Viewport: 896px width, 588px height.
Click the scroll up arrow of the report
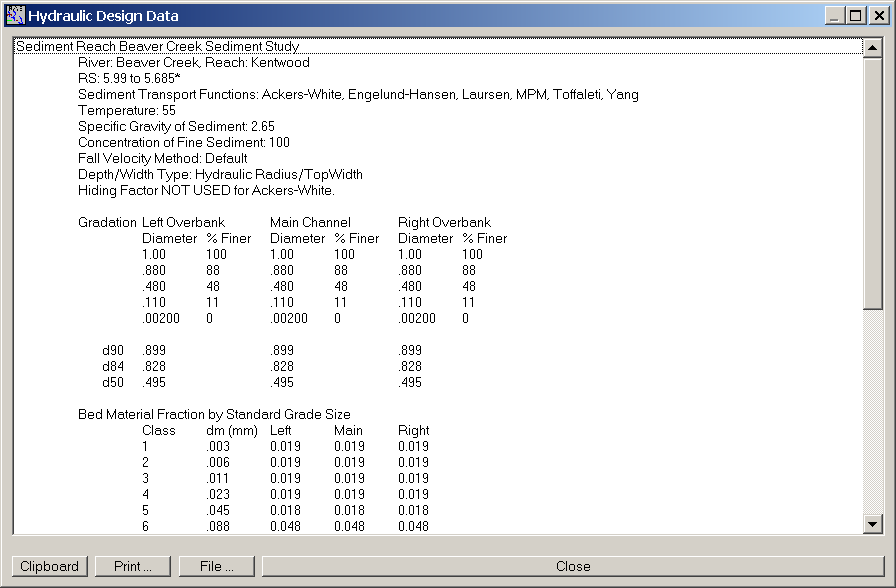[x=873, y=47]
